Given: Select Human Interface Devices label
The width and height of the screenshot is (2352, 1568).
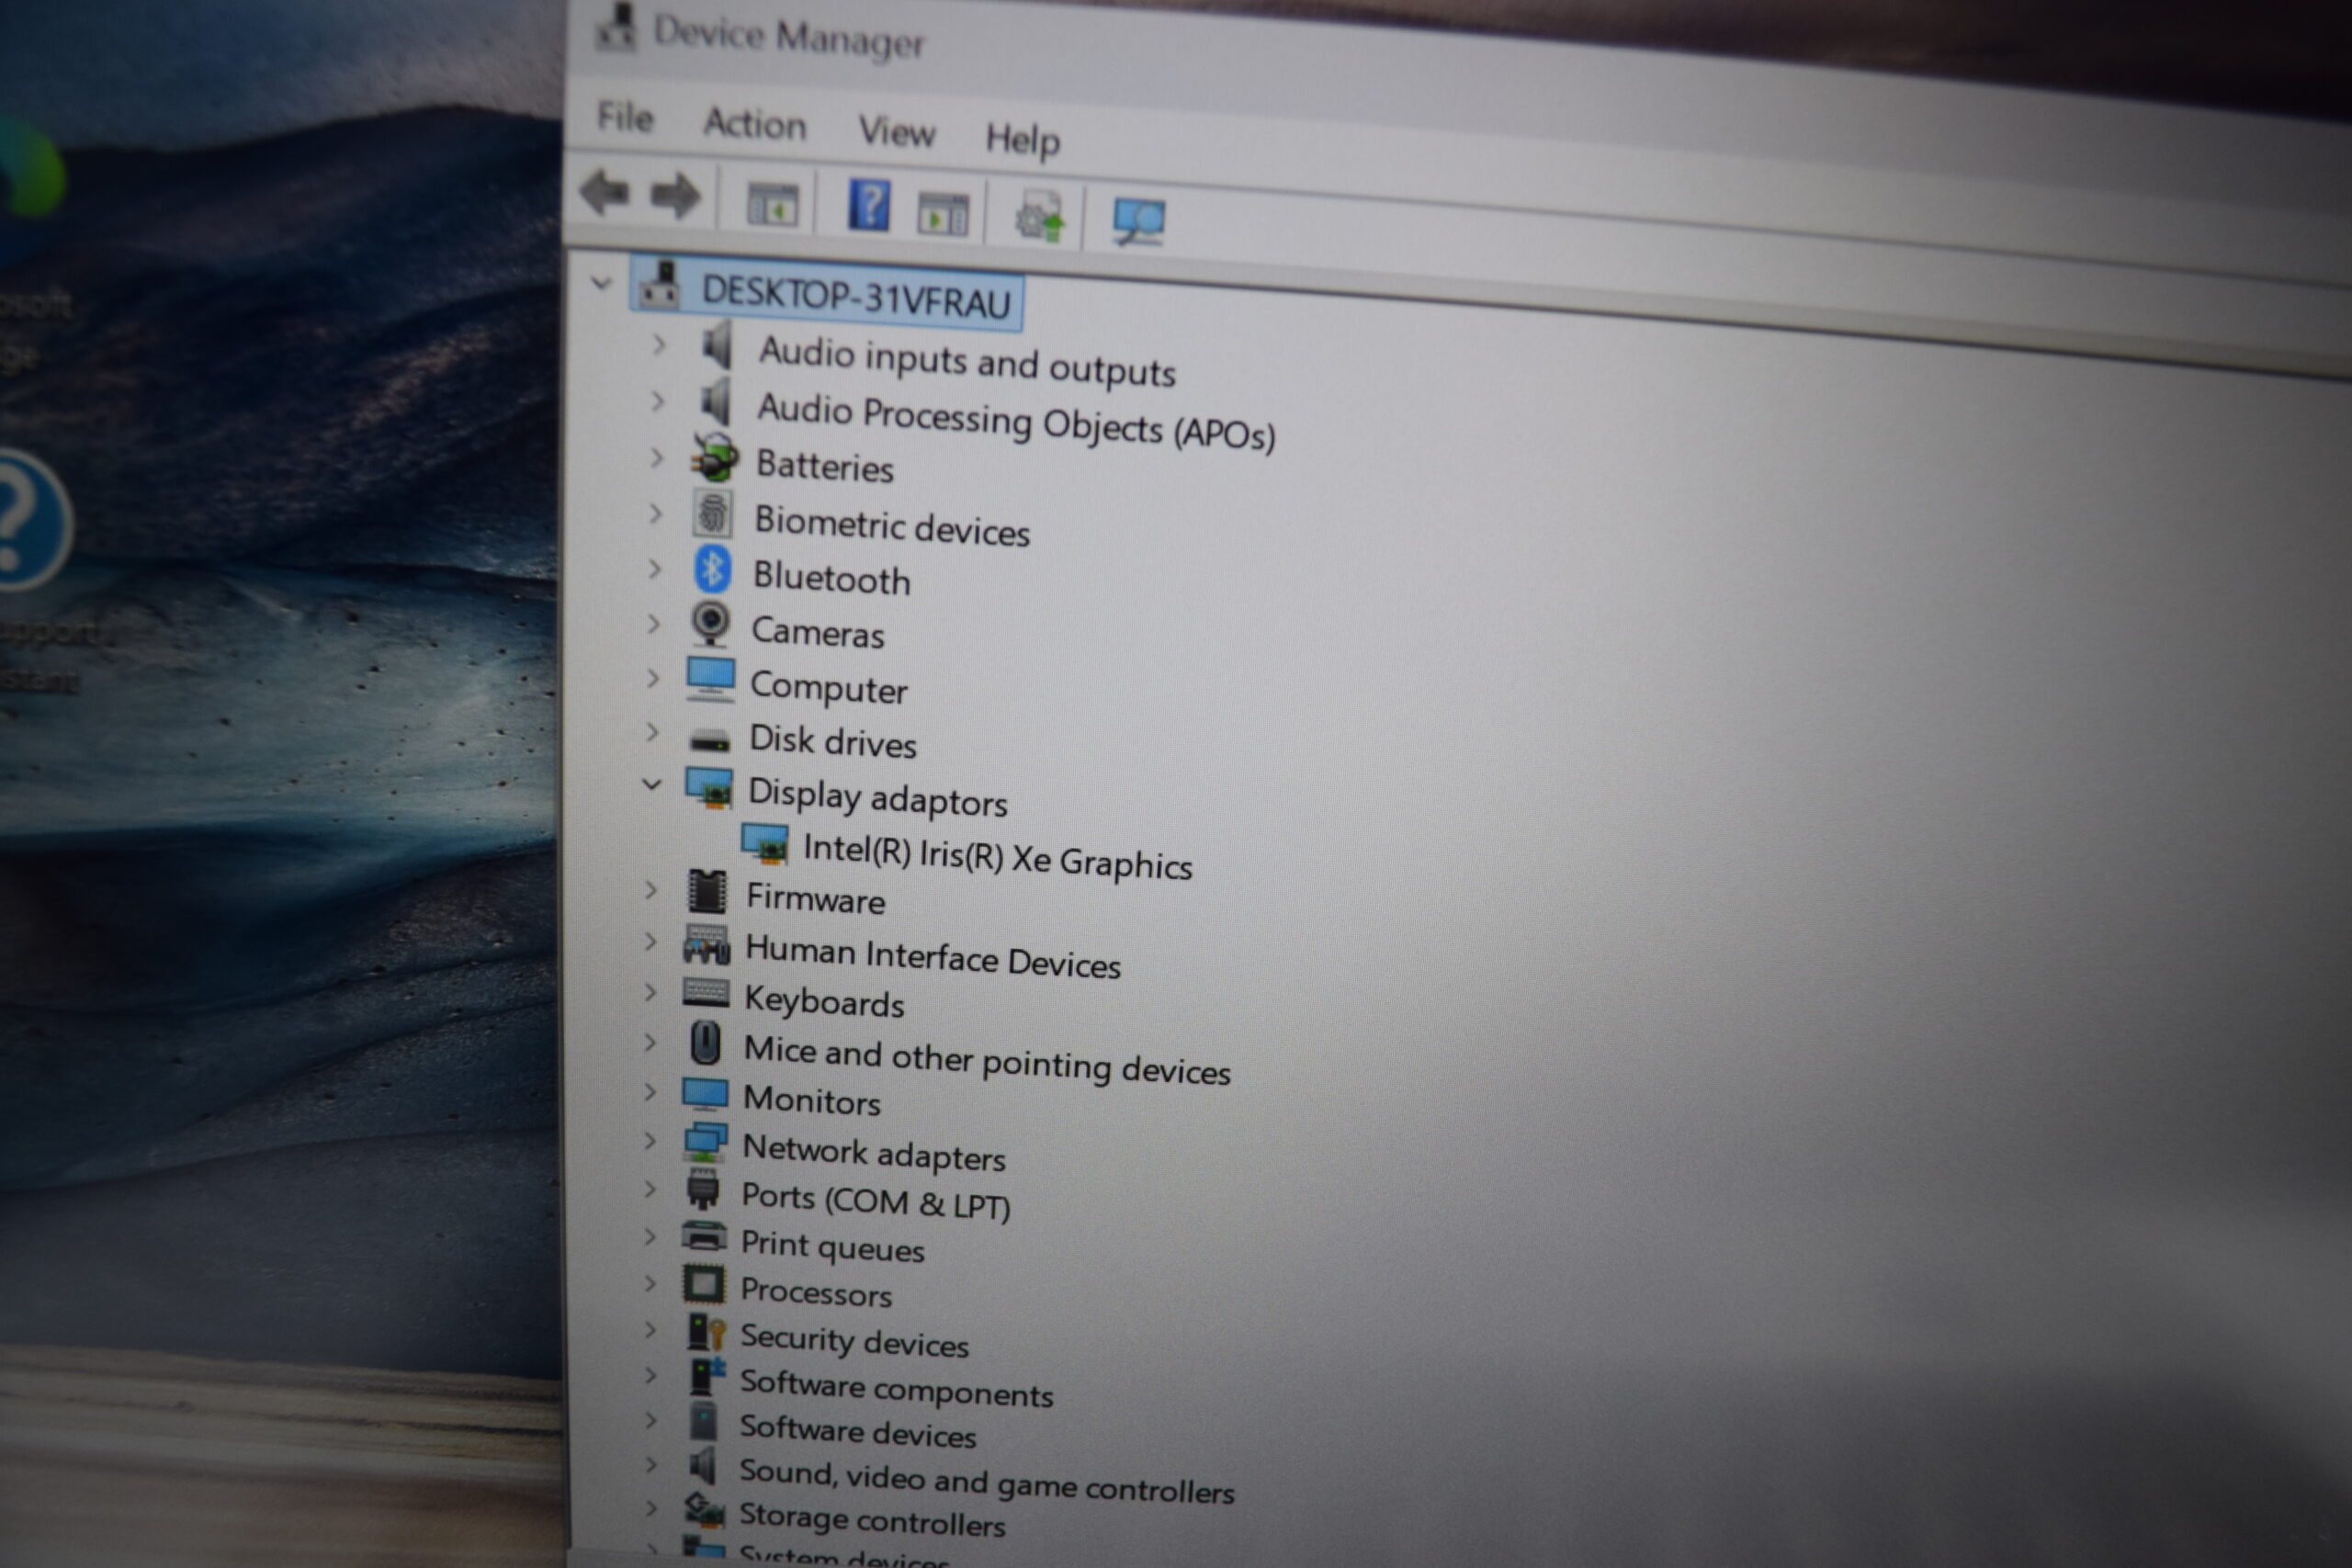Looking at the screenshot, I should 933,956.
